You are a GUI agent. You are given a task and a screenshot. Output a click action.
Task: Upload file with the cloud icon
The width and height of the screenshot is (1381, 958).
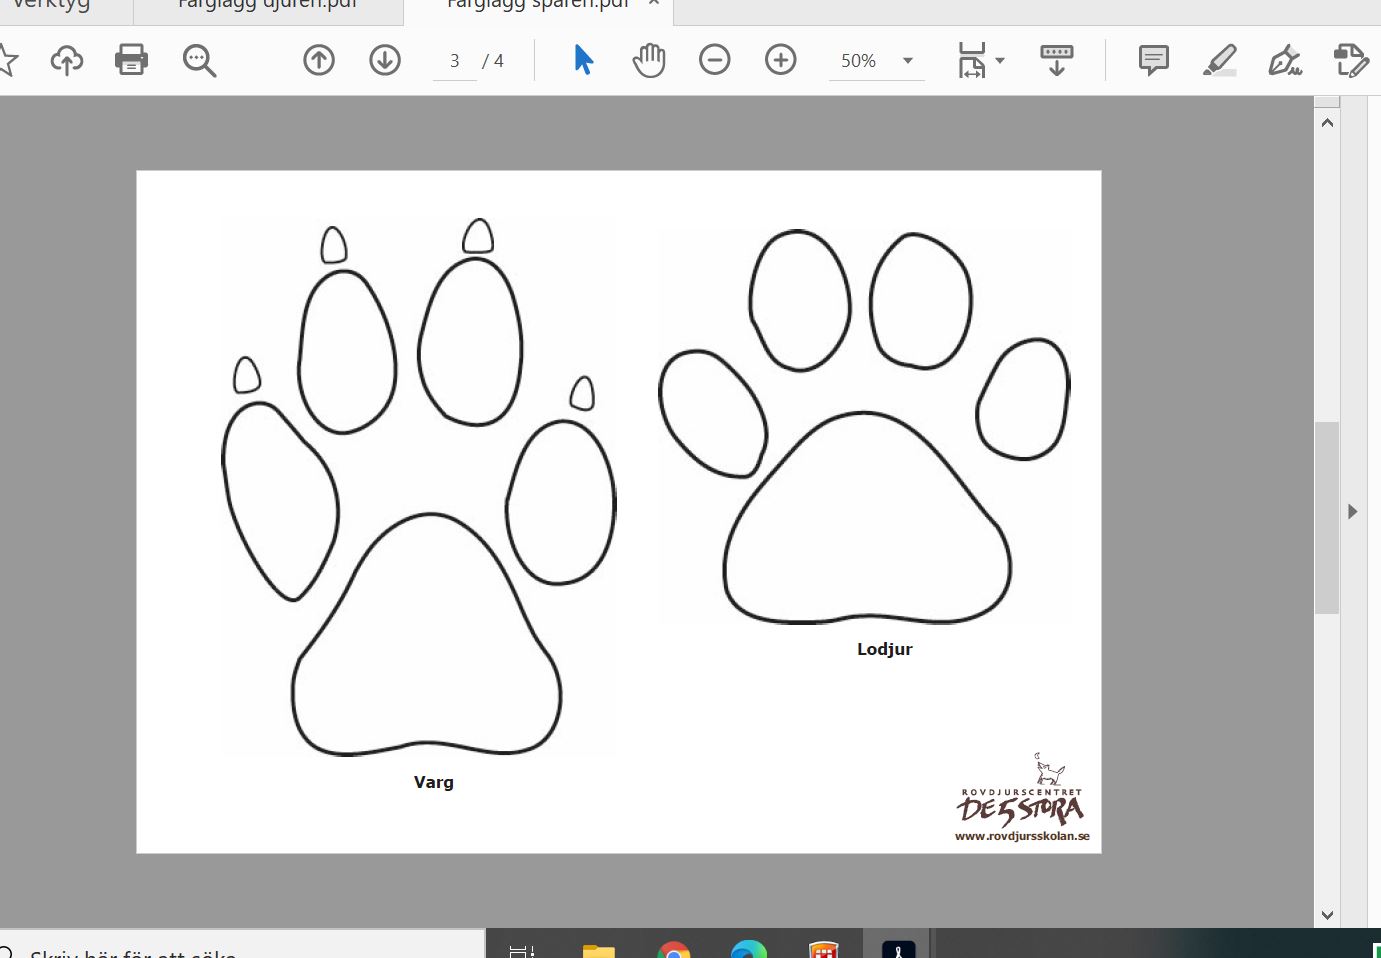coord(67,60)
